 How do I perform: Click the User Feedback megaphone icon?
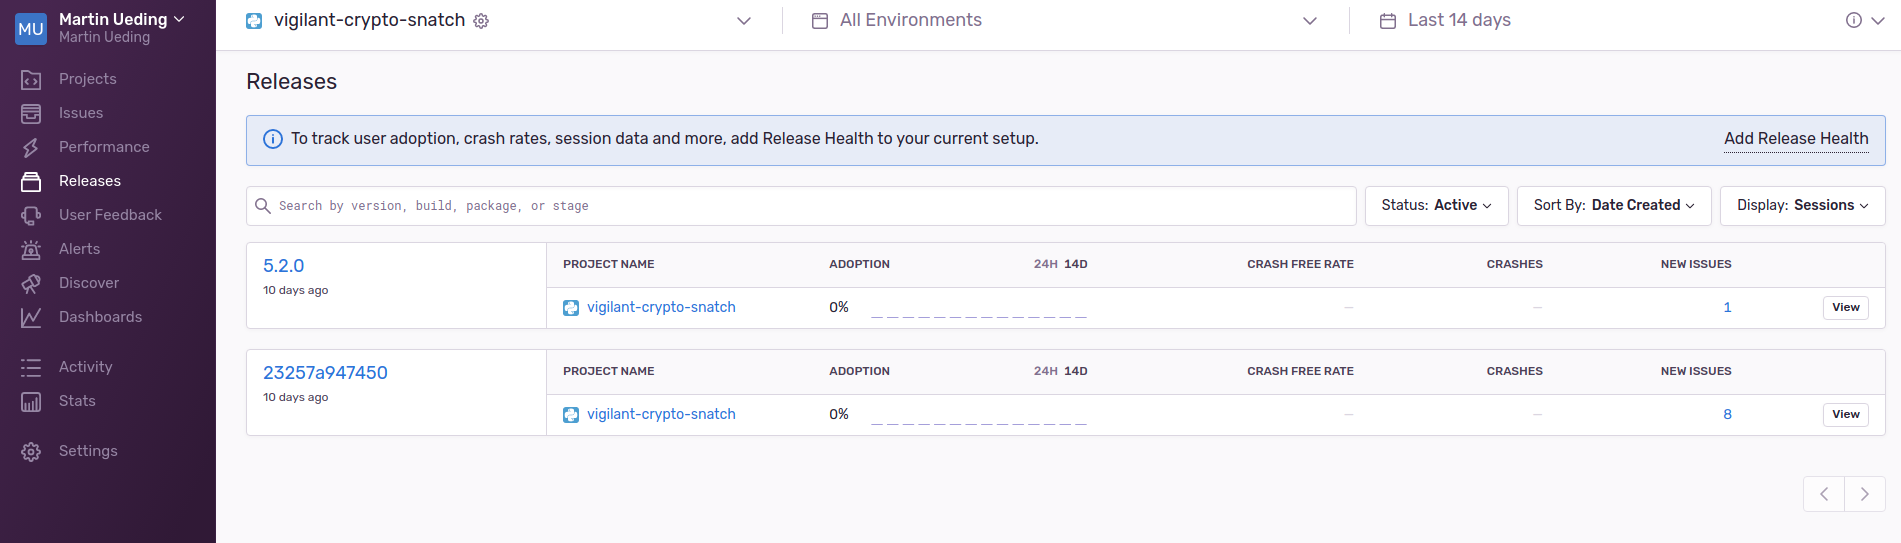(x=31, y=215)
